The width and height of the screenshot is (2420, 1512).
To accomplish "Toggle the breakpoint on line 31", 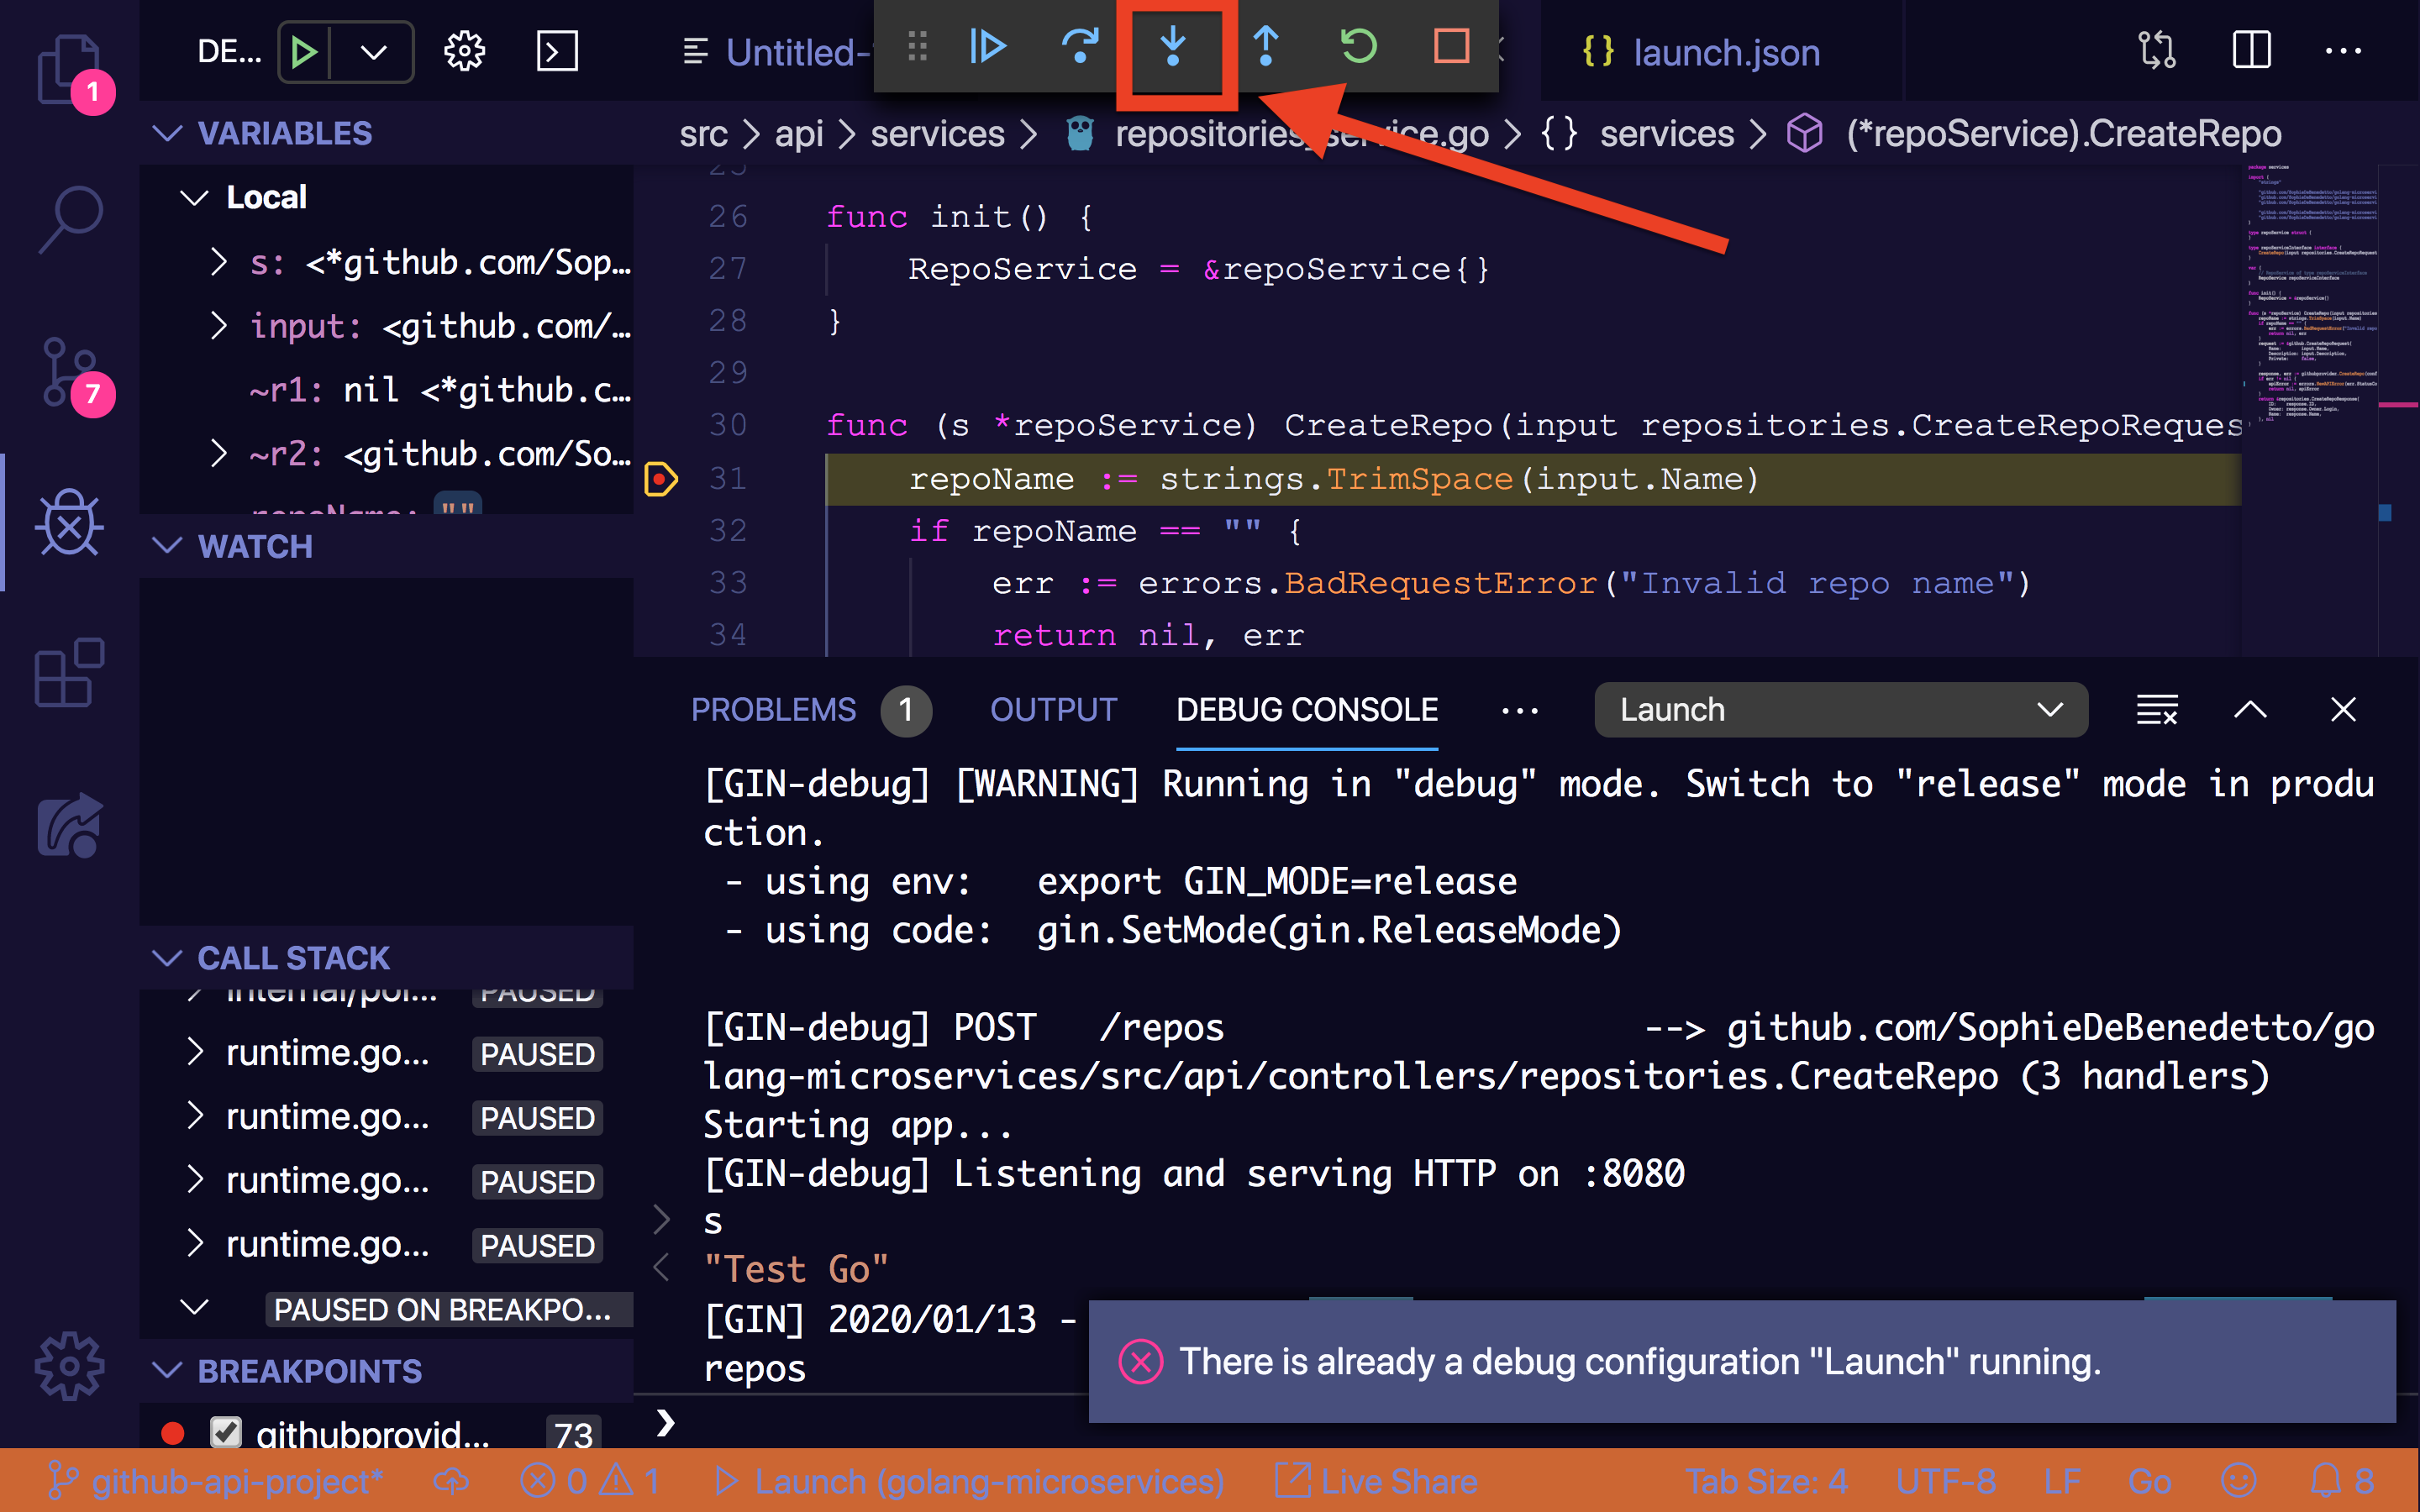I will tap(661, 479).
